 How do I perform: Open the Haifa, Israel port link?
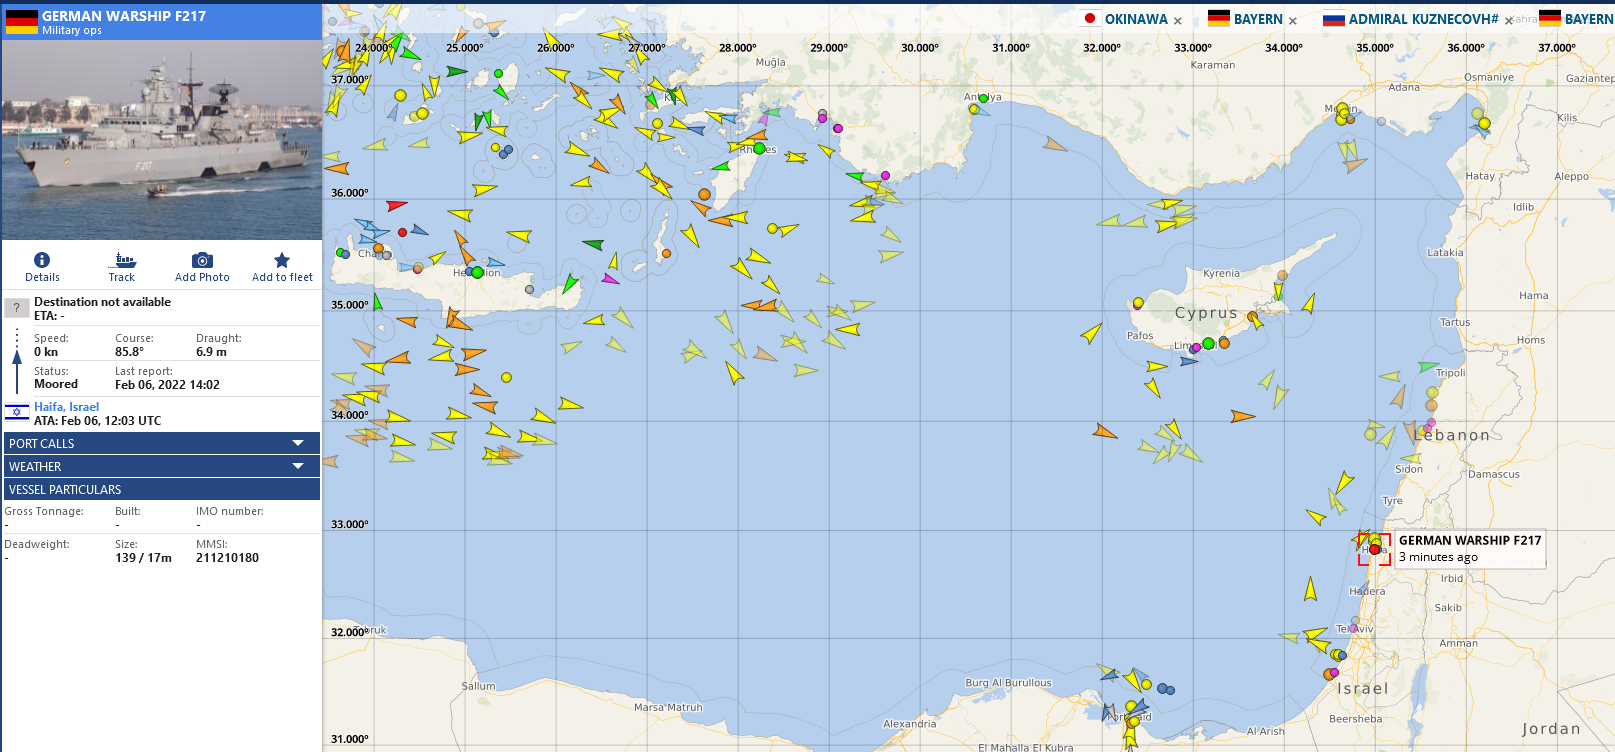pos(66,407)
